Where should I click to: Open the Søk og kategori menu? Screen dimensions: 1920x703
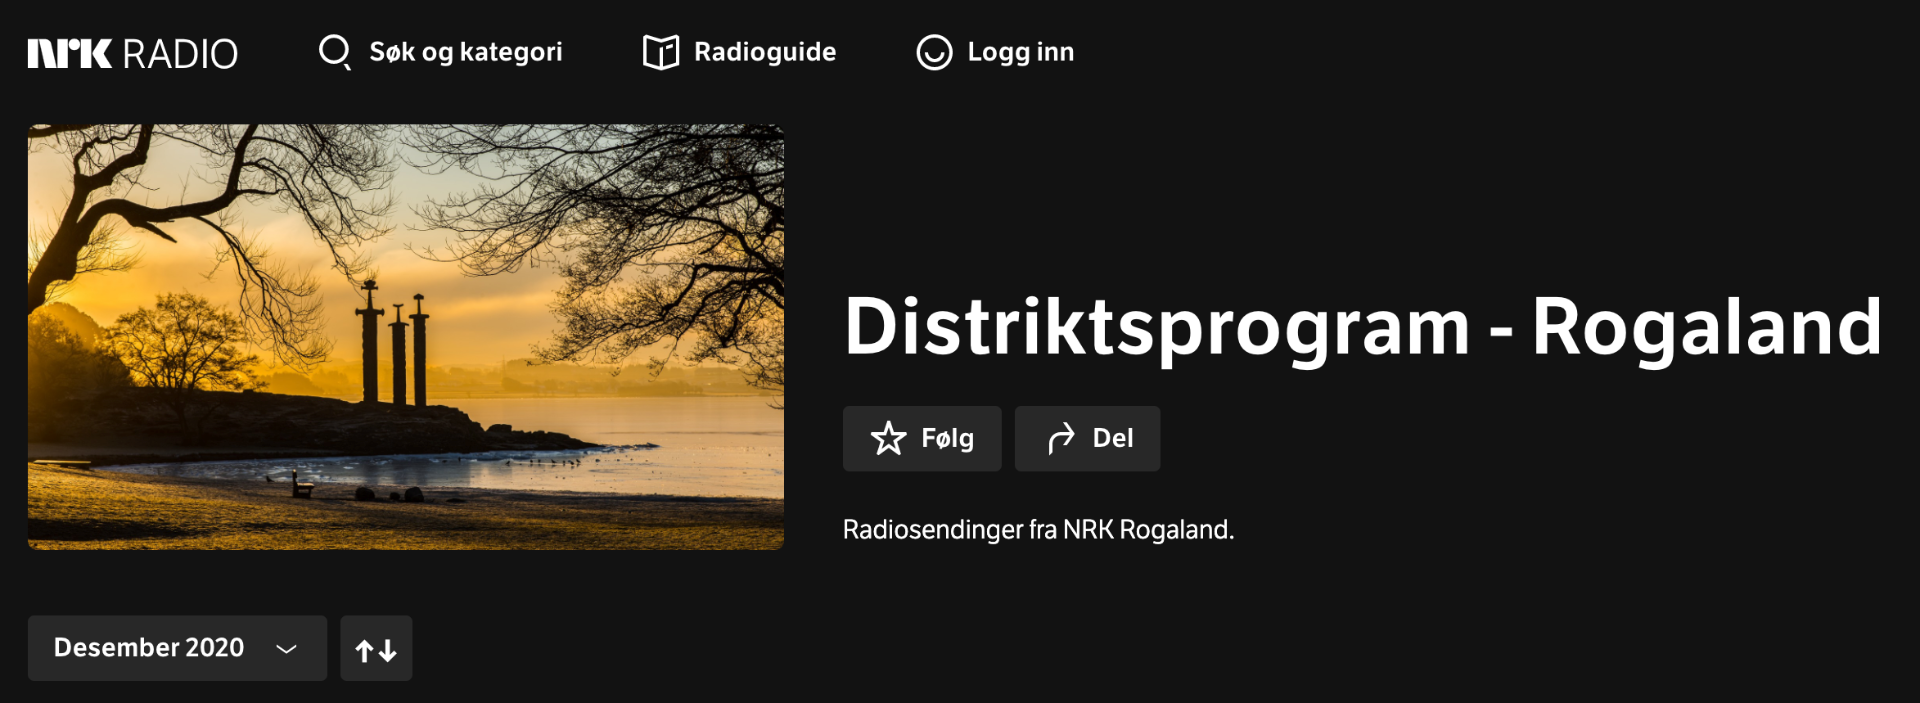pos(465,52)
